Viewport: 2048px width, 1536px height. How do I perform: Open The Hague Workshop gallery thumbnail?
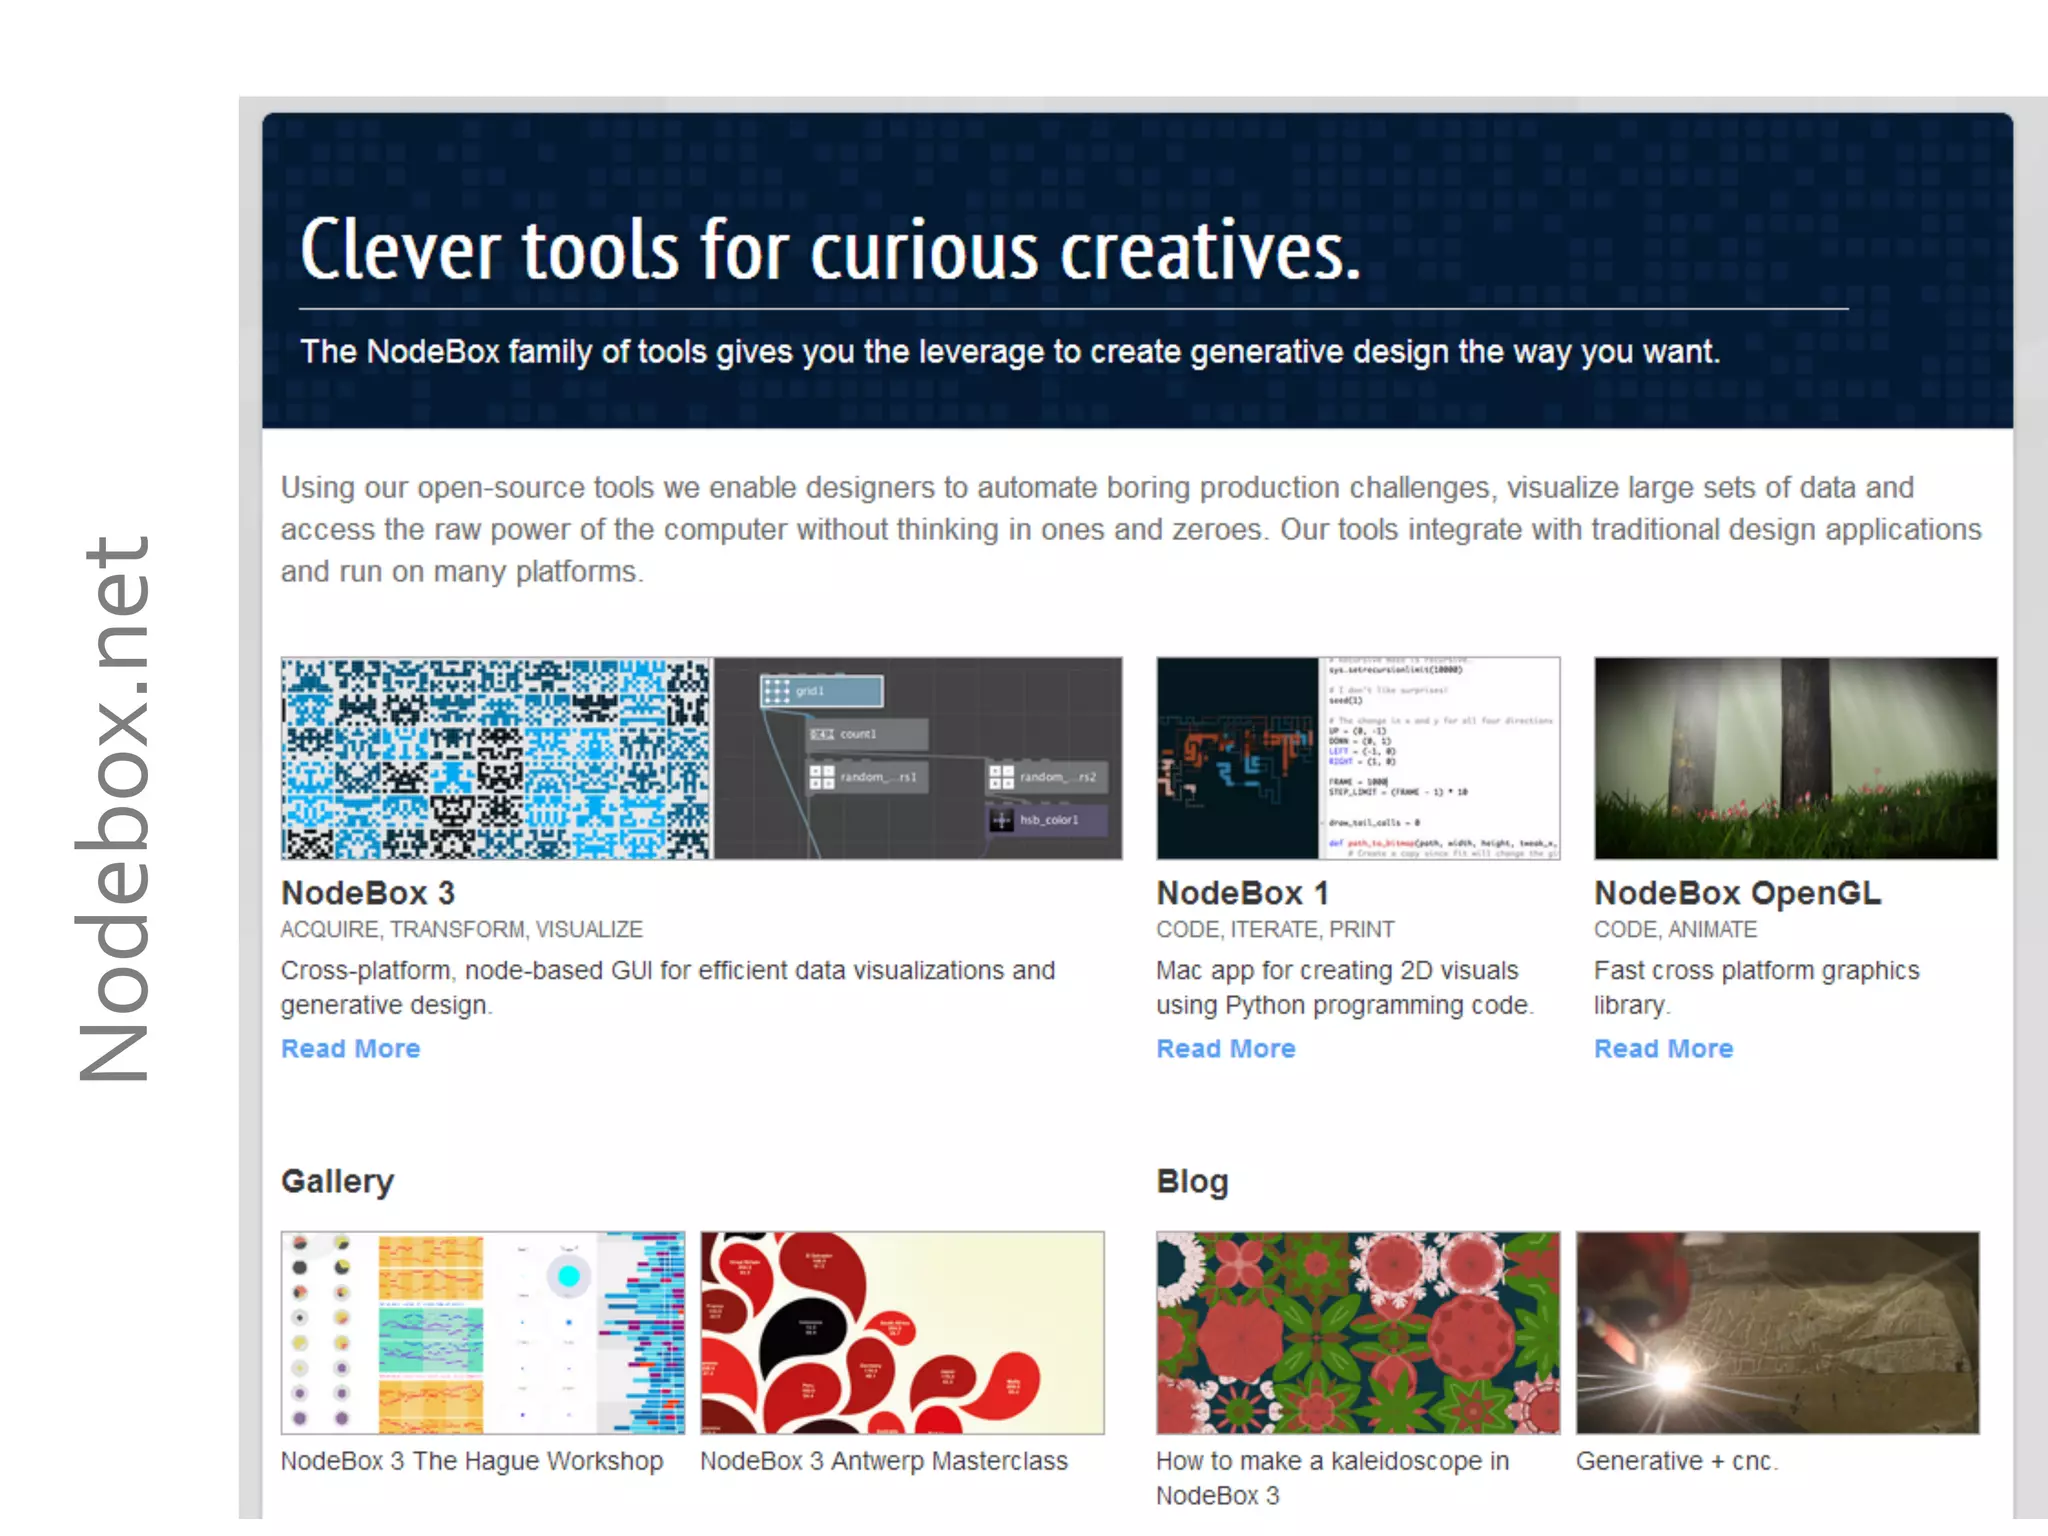coord(483,1332)
